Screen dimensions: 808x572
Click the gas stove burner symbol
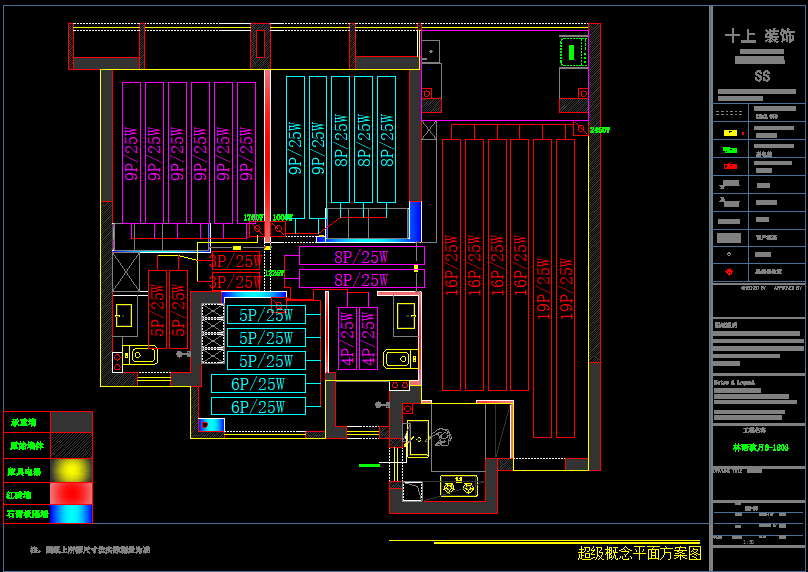coord(459,487)
